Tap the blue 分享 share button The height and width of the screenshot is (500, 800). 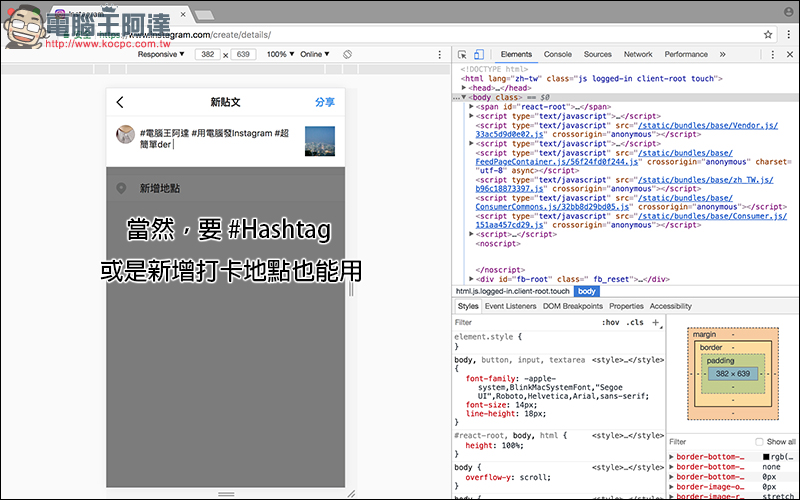pyautogui.click(x=324, y=102)
